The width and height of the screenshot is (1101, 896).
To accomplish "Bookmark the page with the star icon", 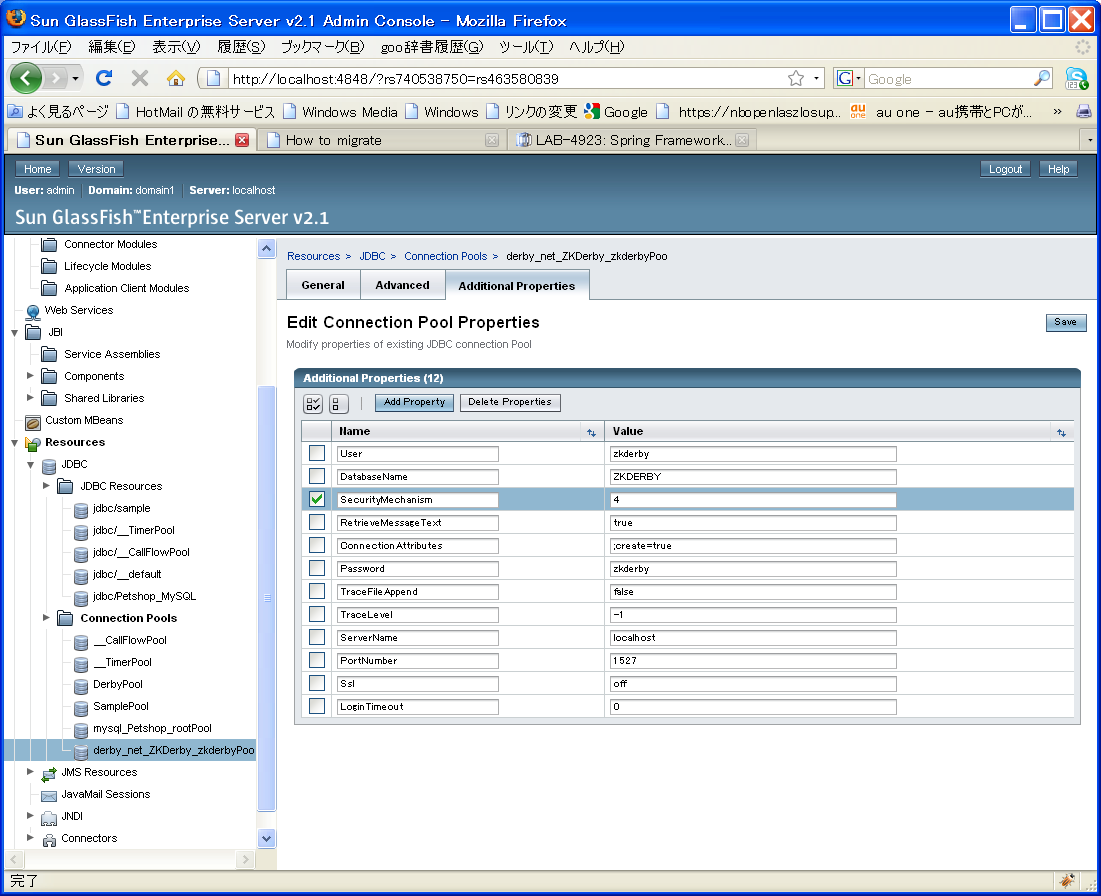I will (796, 79).
